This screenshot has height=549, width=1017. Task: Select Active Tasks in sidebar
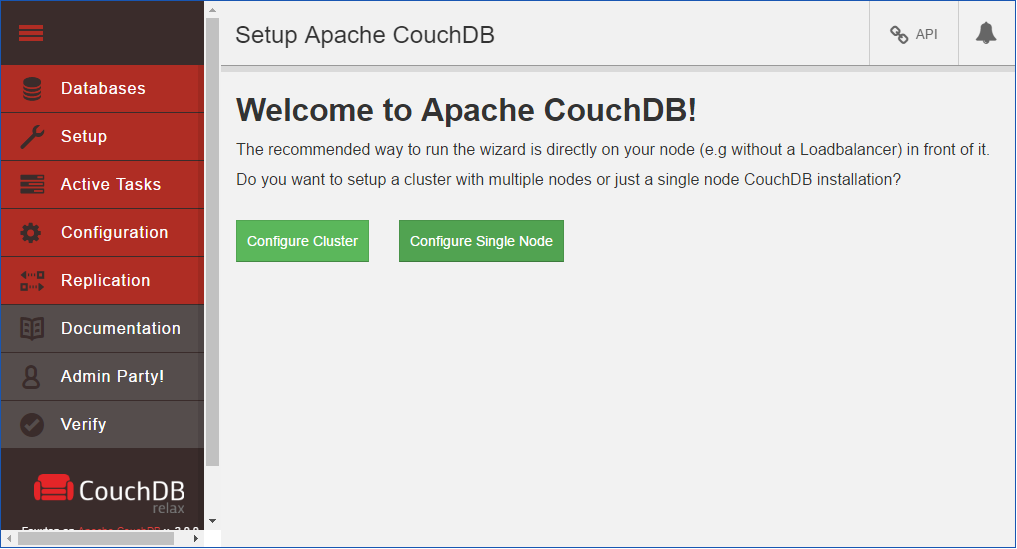[x=110, y=185]
